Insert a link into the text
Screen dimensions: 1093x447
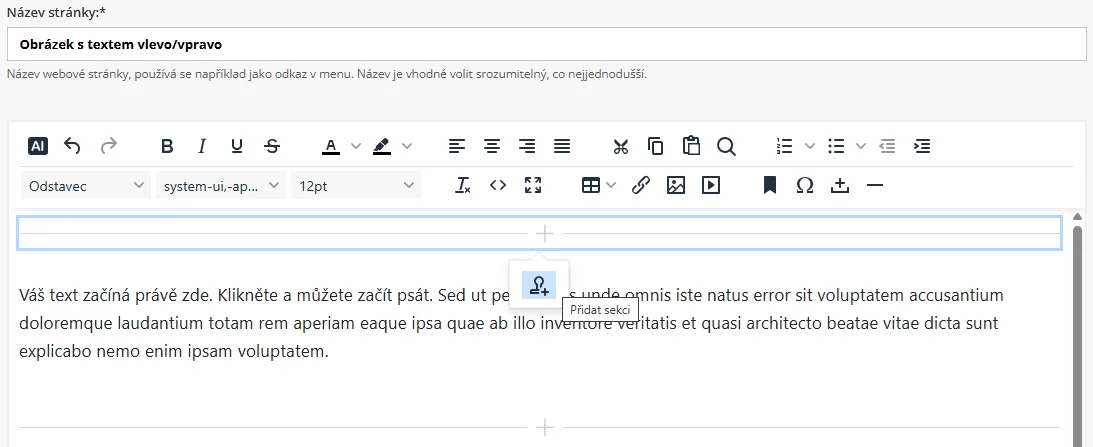click(x=641, y=185)
